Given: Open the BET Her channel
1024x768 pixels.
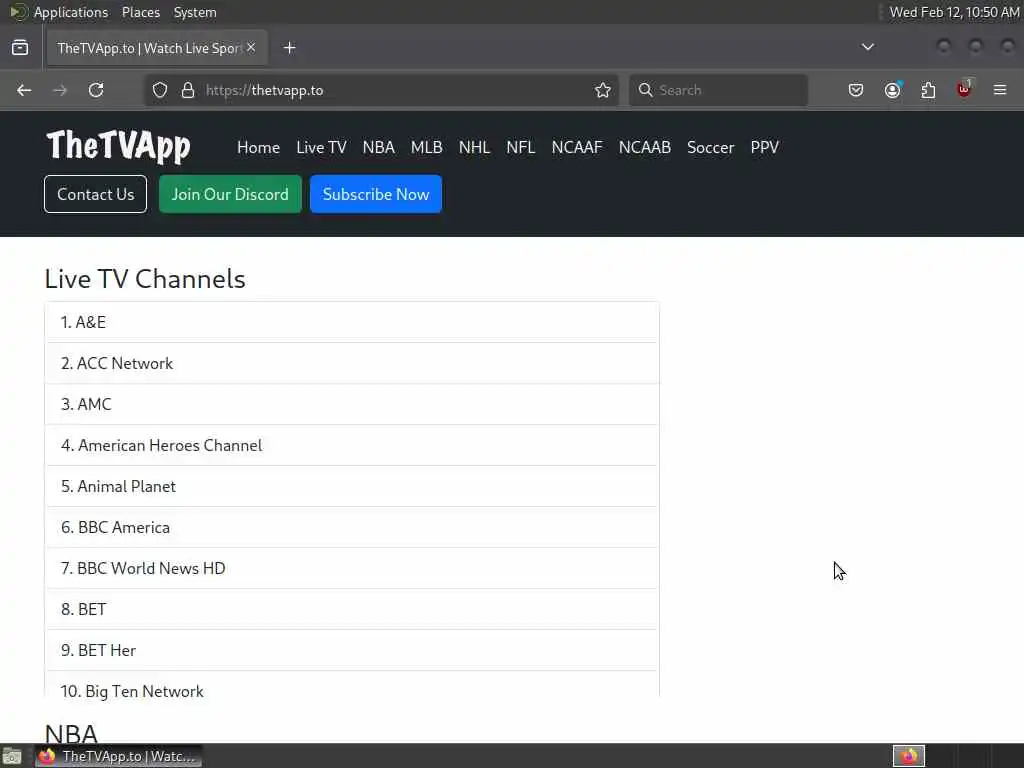Looking at the screenshot, I should click(x=352, y=650).
